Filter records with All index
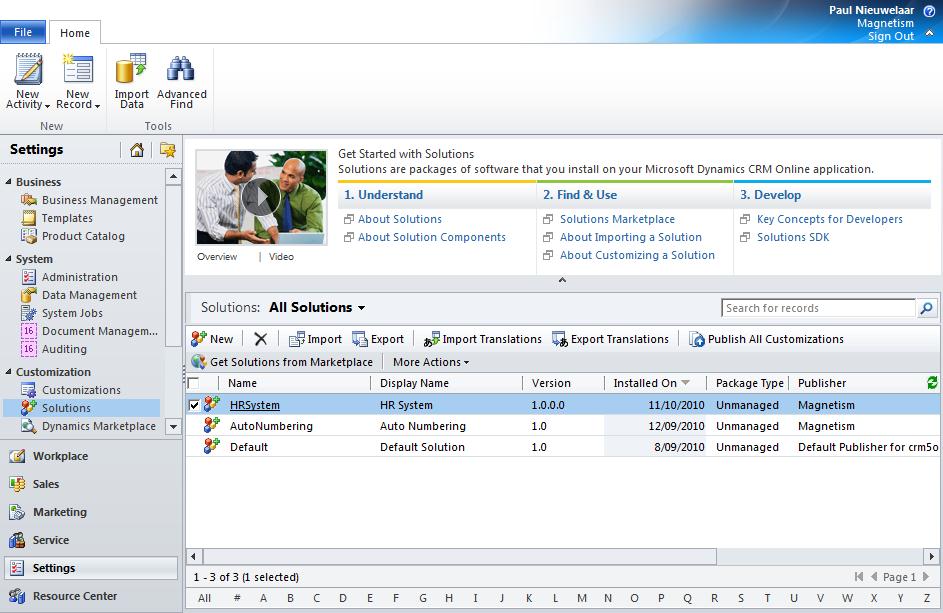The height and width of the screenshot is (613, 943). pyautogui.click(x=204, y=598)
